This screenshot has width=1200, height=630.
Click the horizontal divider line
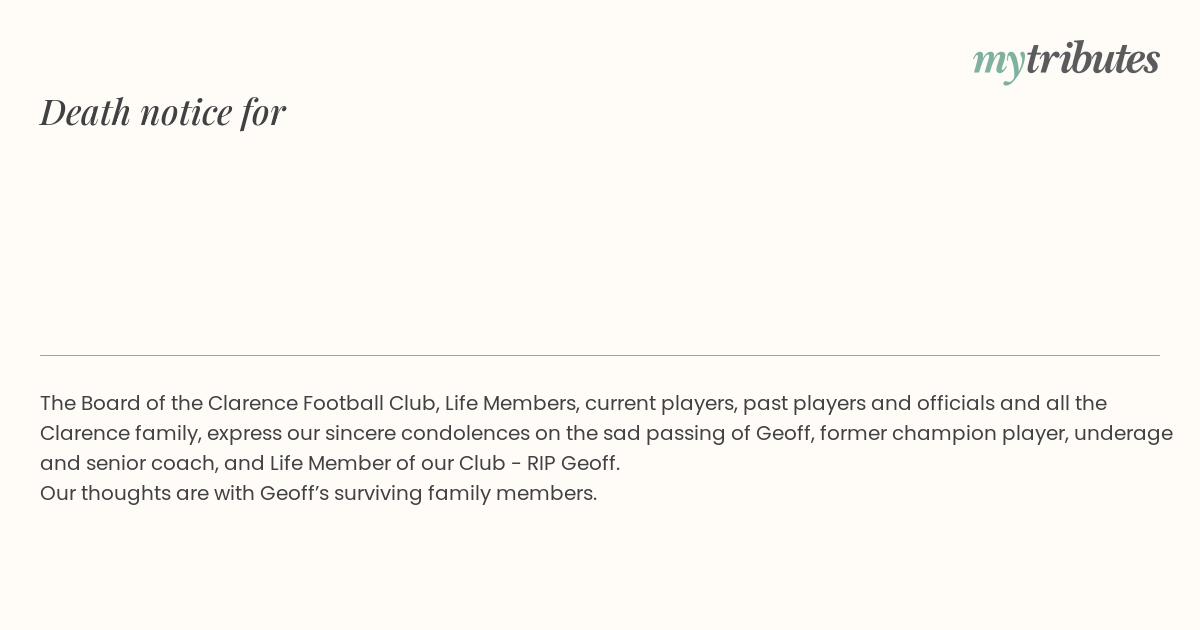tap(600, 355)
